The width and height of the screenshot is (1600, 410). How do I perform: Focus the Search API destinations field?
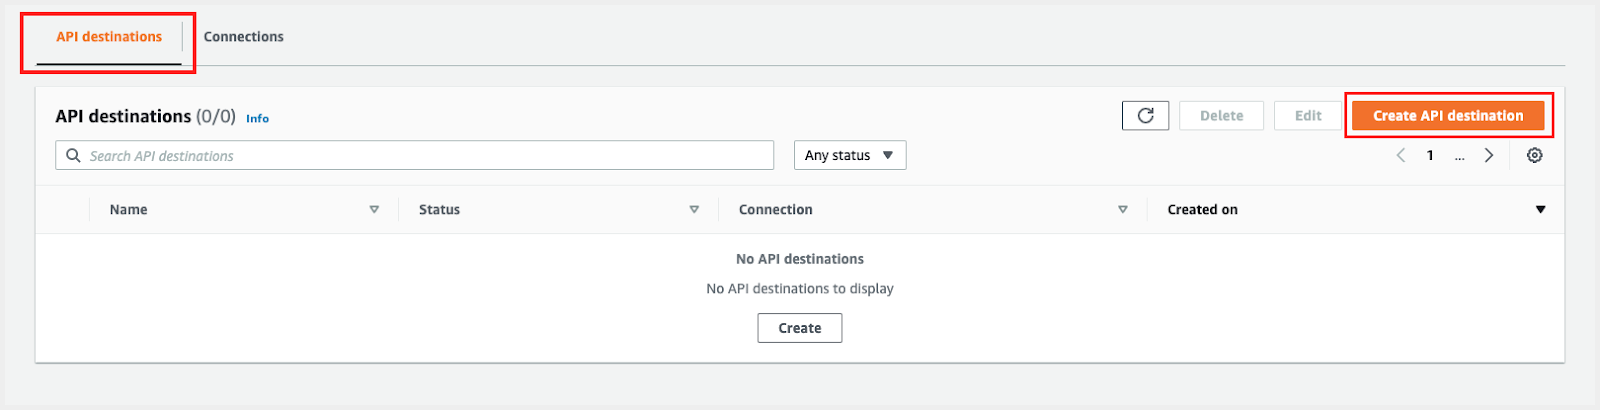pyautogui.click(x=420, y=155)
